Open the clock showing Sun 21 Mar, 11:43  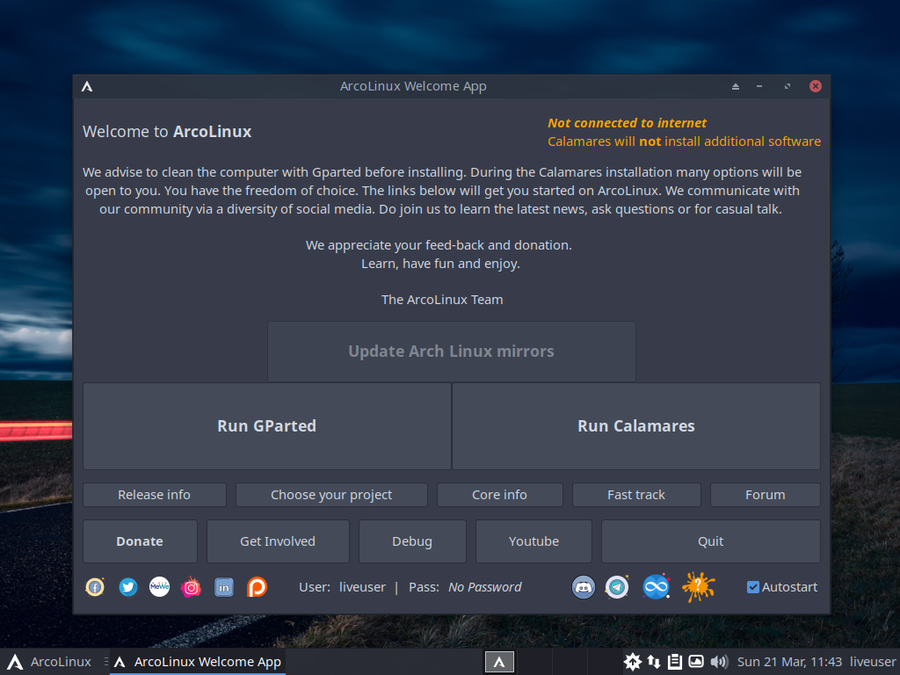789,662
